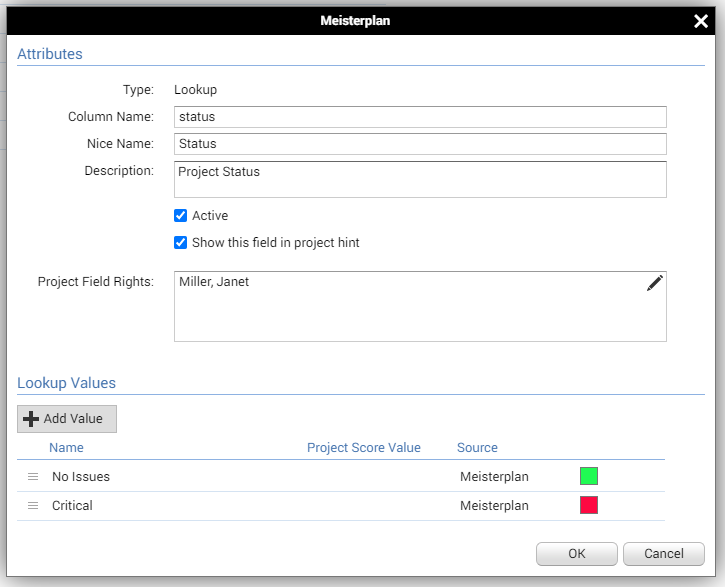Click the pencil edit icon in Project Field Rights

[x=654, y=283]
